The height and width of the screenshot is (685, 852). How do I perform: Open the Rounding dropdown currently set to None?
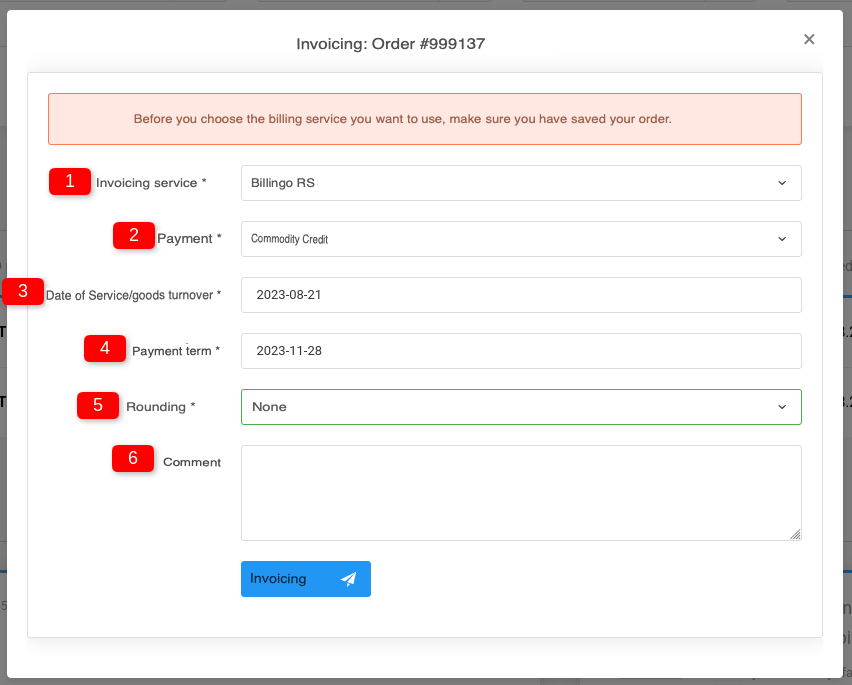[x=520, y=407]
